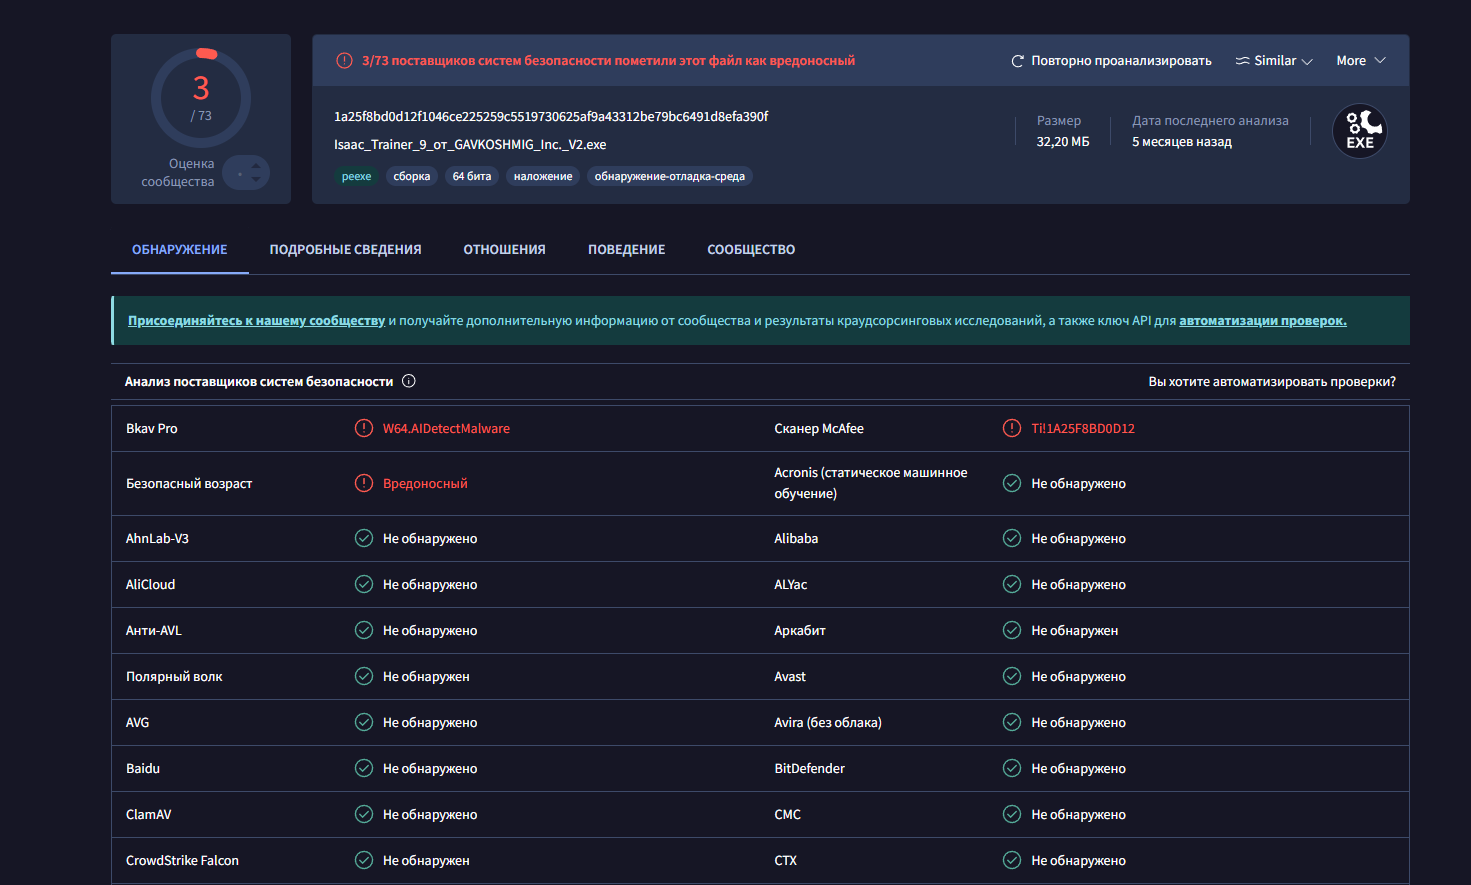Click the reanalyze circular arrow icon
1471x885 pixels.
point(1017,61)
